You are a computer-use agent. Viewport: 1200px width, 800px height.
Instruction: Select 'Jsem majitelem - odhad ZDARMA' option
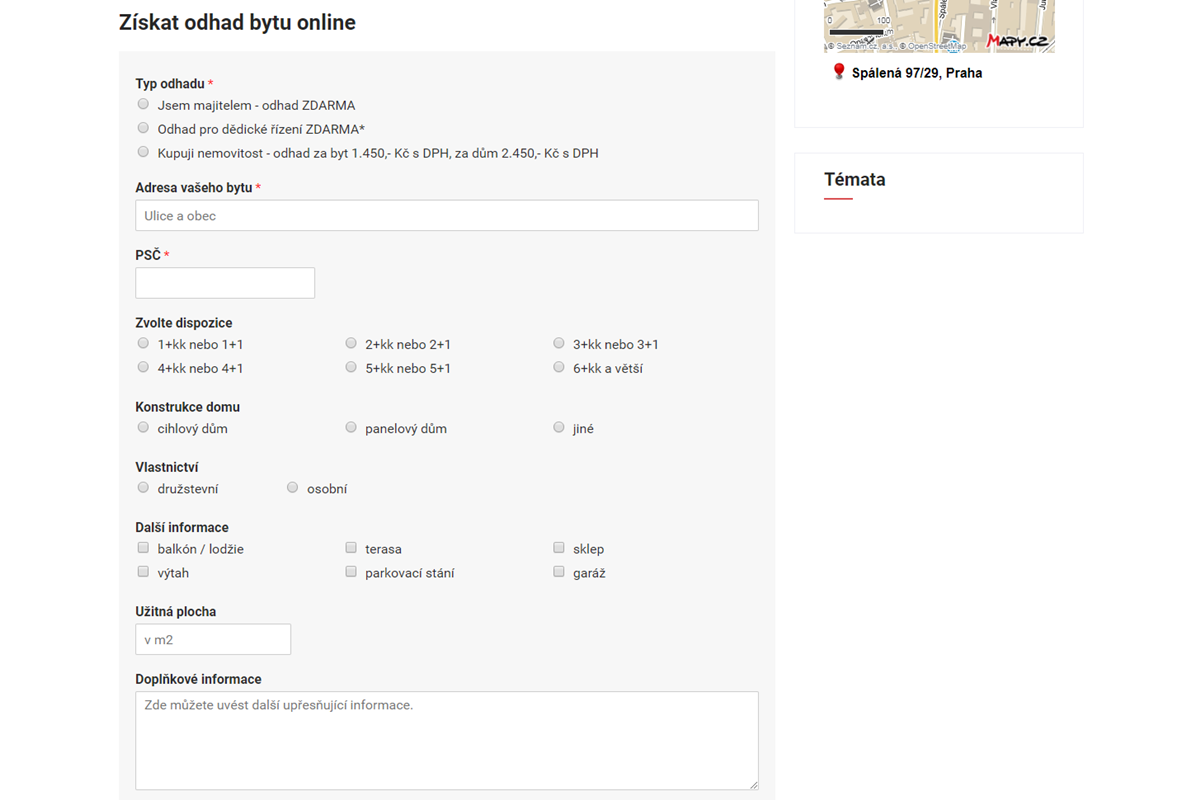coord(143,104)
